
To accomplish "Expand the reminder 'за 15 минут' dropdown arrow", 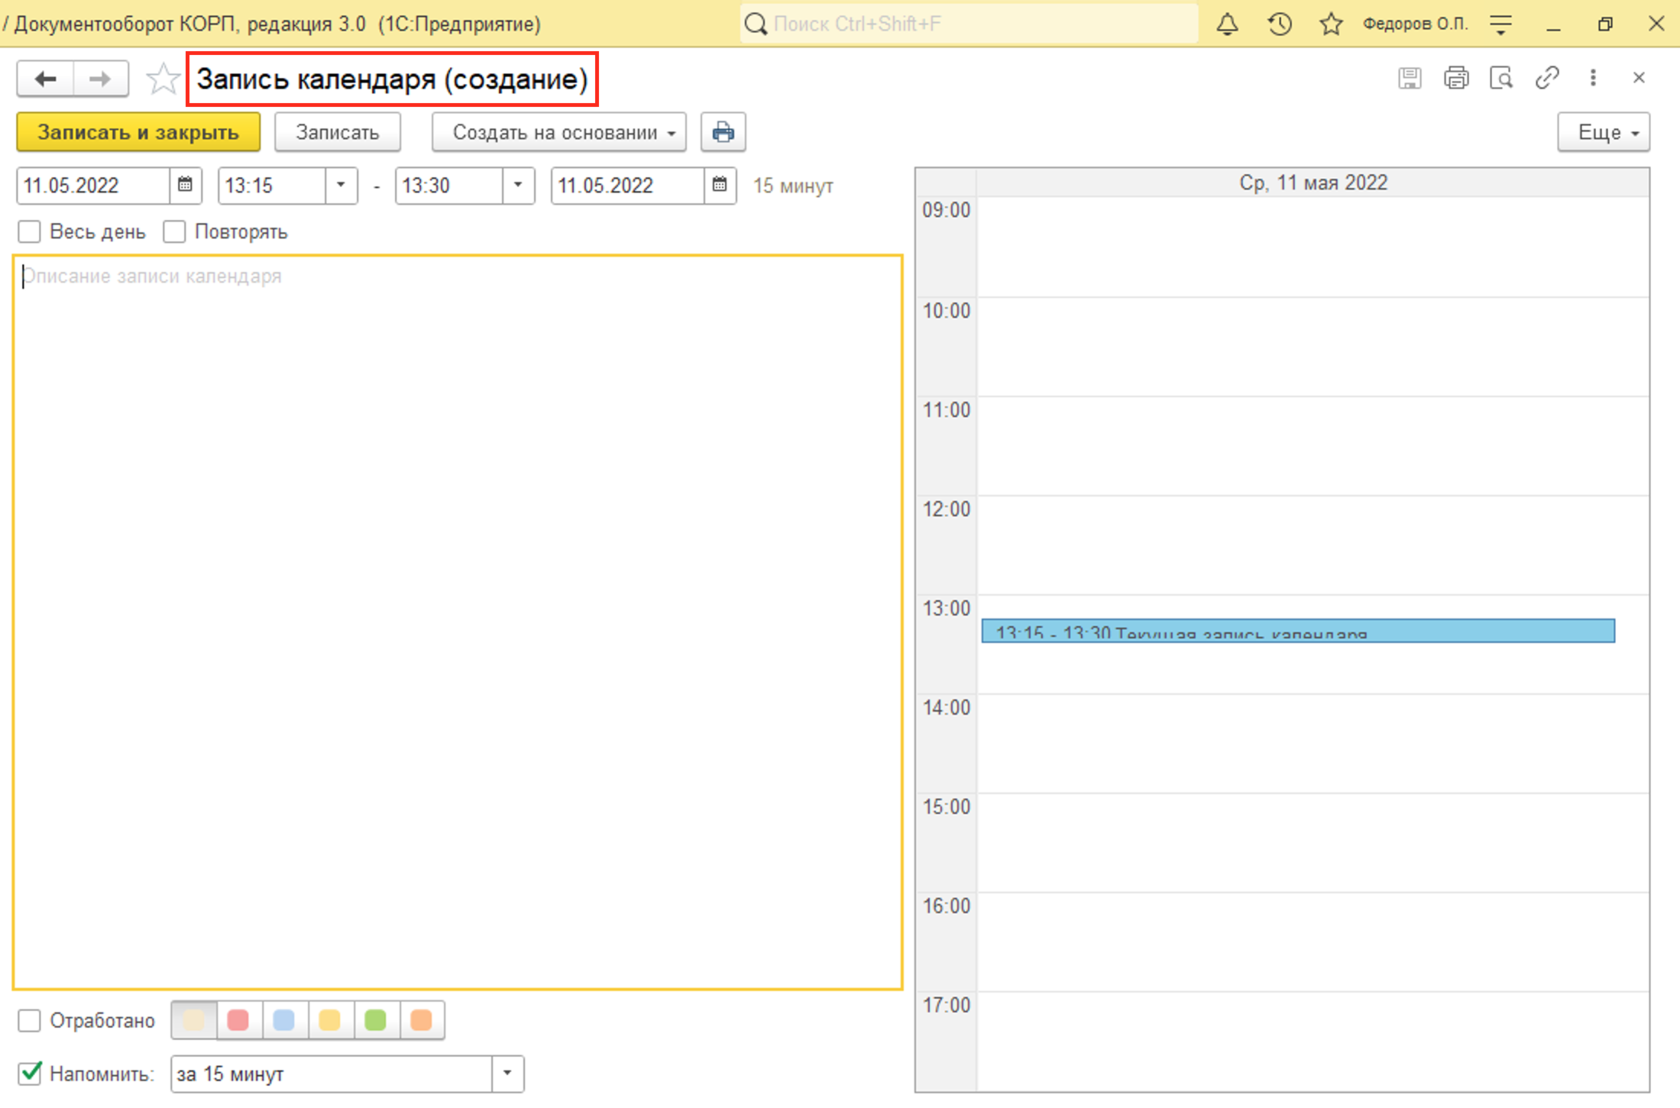I will pyautogui.click(x=508, y=1074).
